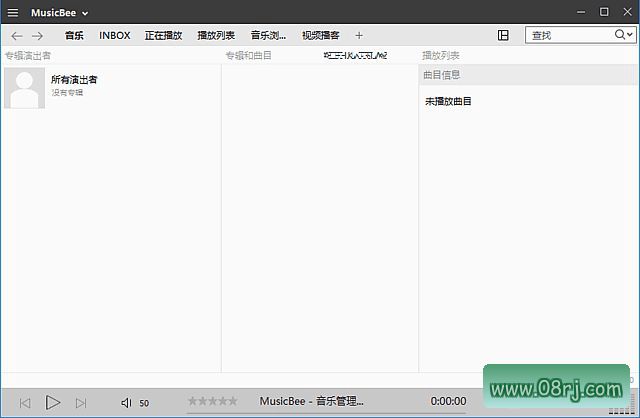The image size is (640, 418).
Task: Close the MusicBee window
Action: pyautogui.click(x=627, y=12)
